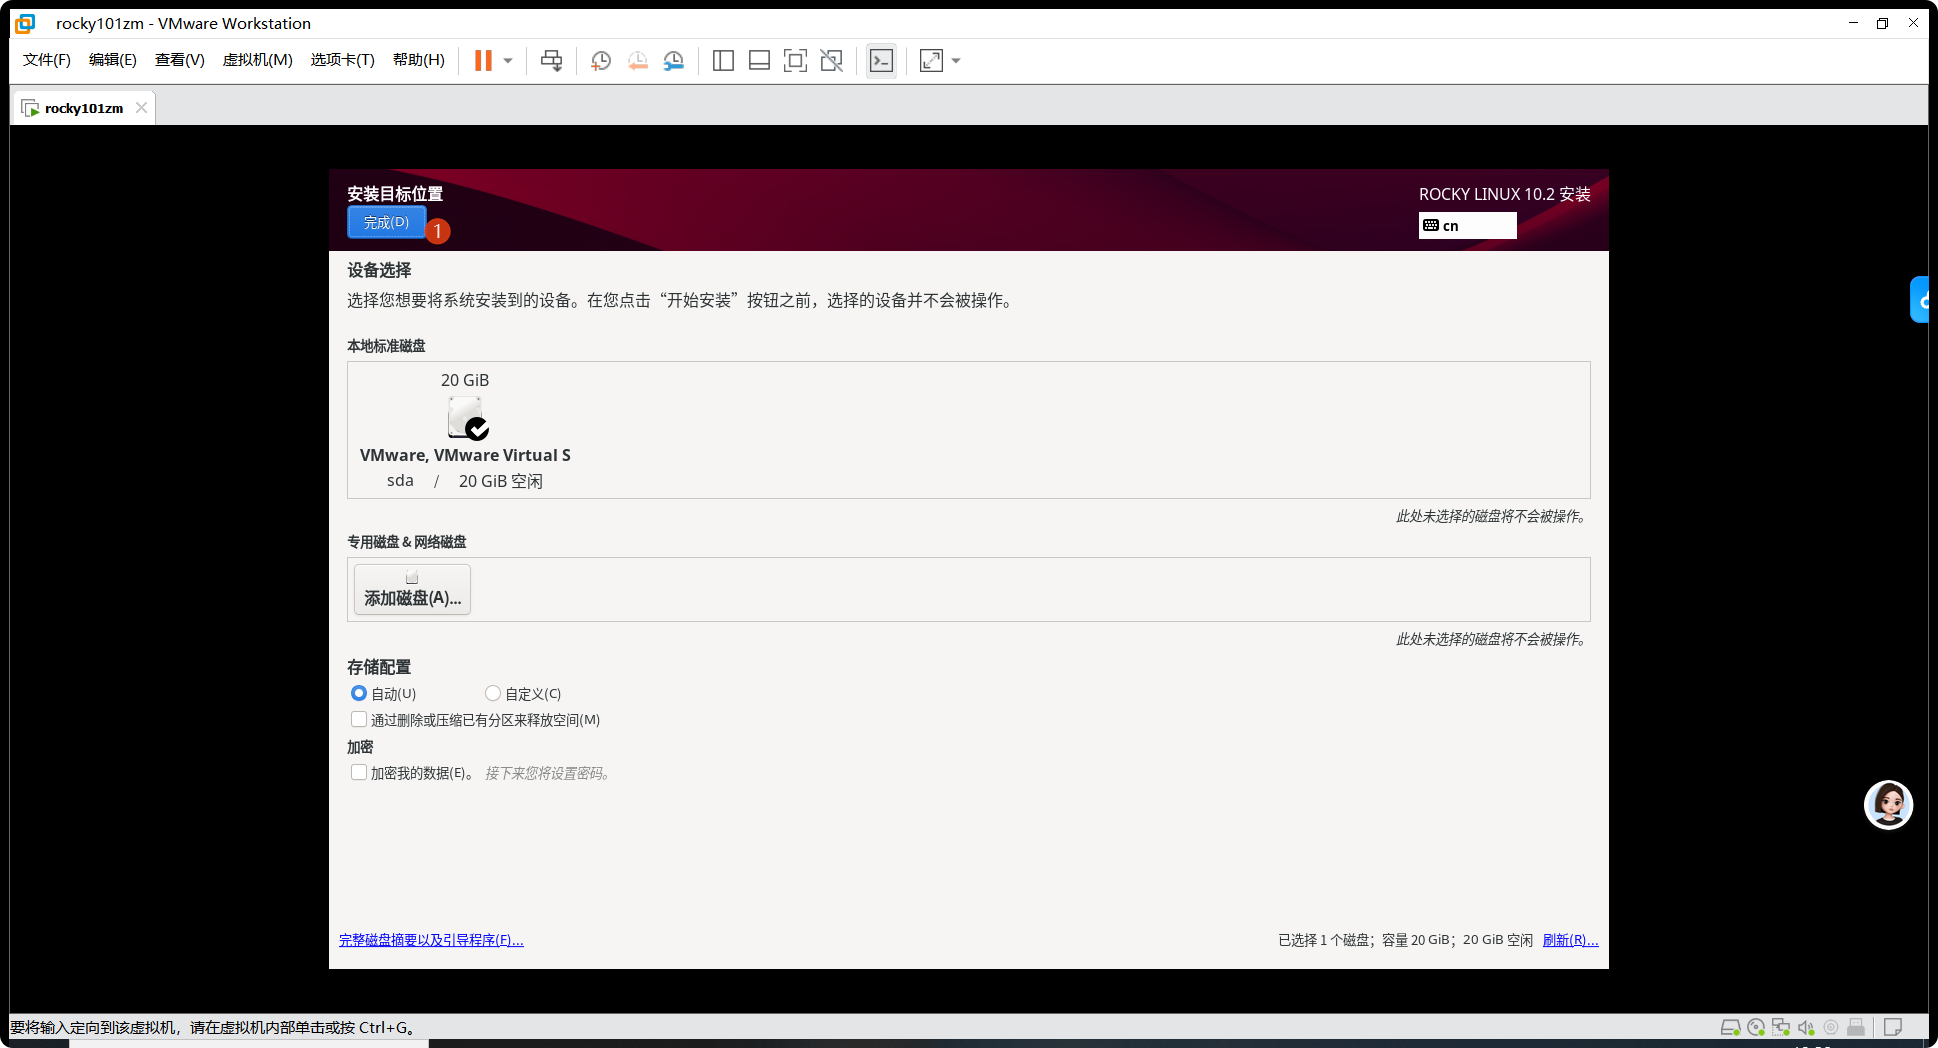Open the 完整磁盘摘要以及引导程序(F)... link
Image resolution: width=1938 pixels, height=1048 pixels.
click(x=431, y=940)
